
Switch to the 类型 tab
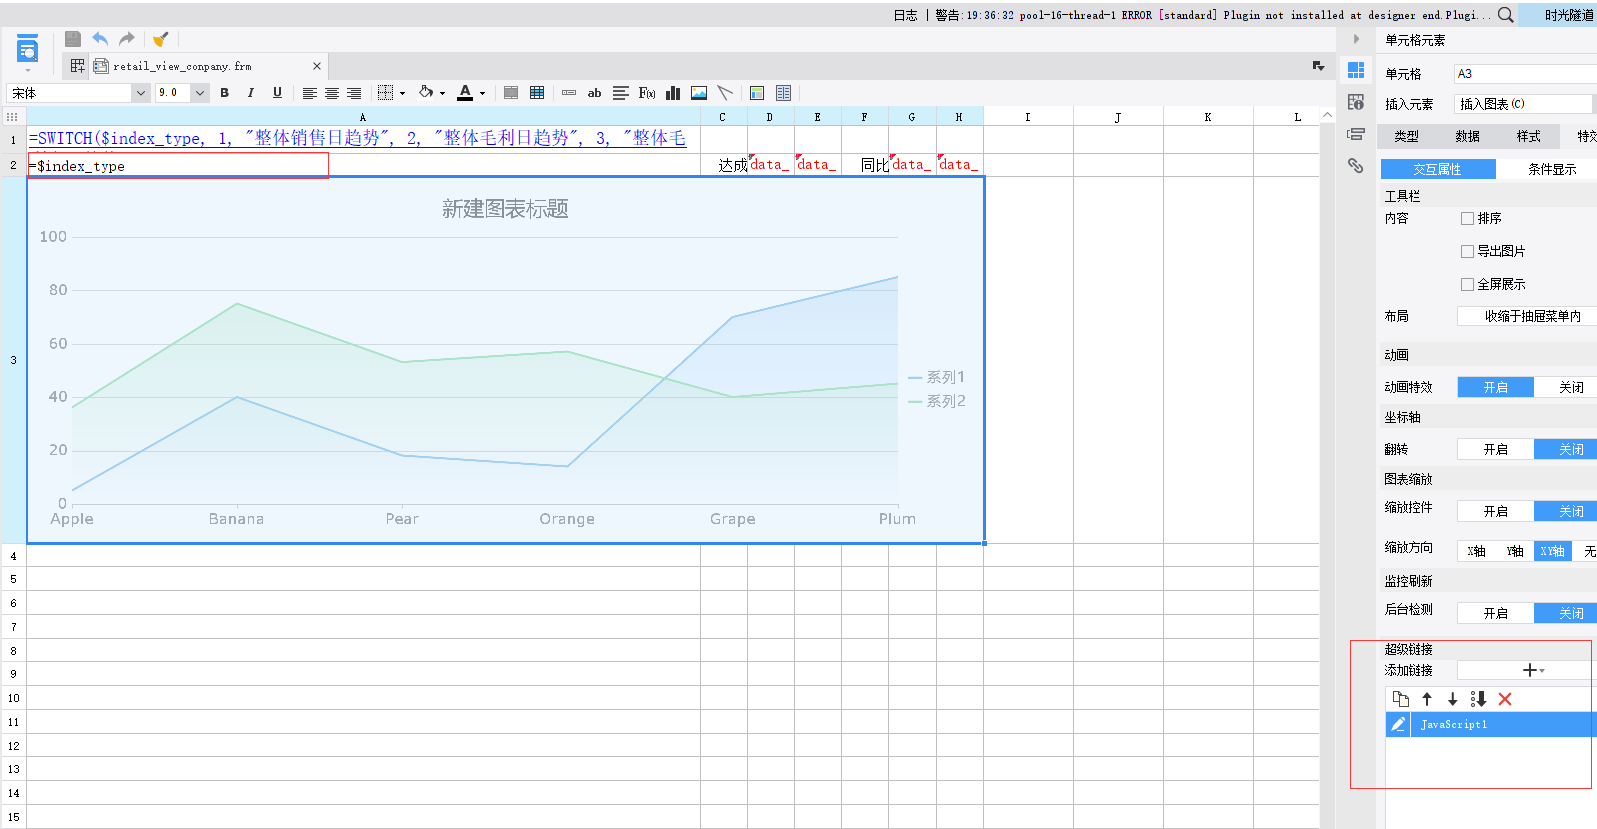[1406, 136]
